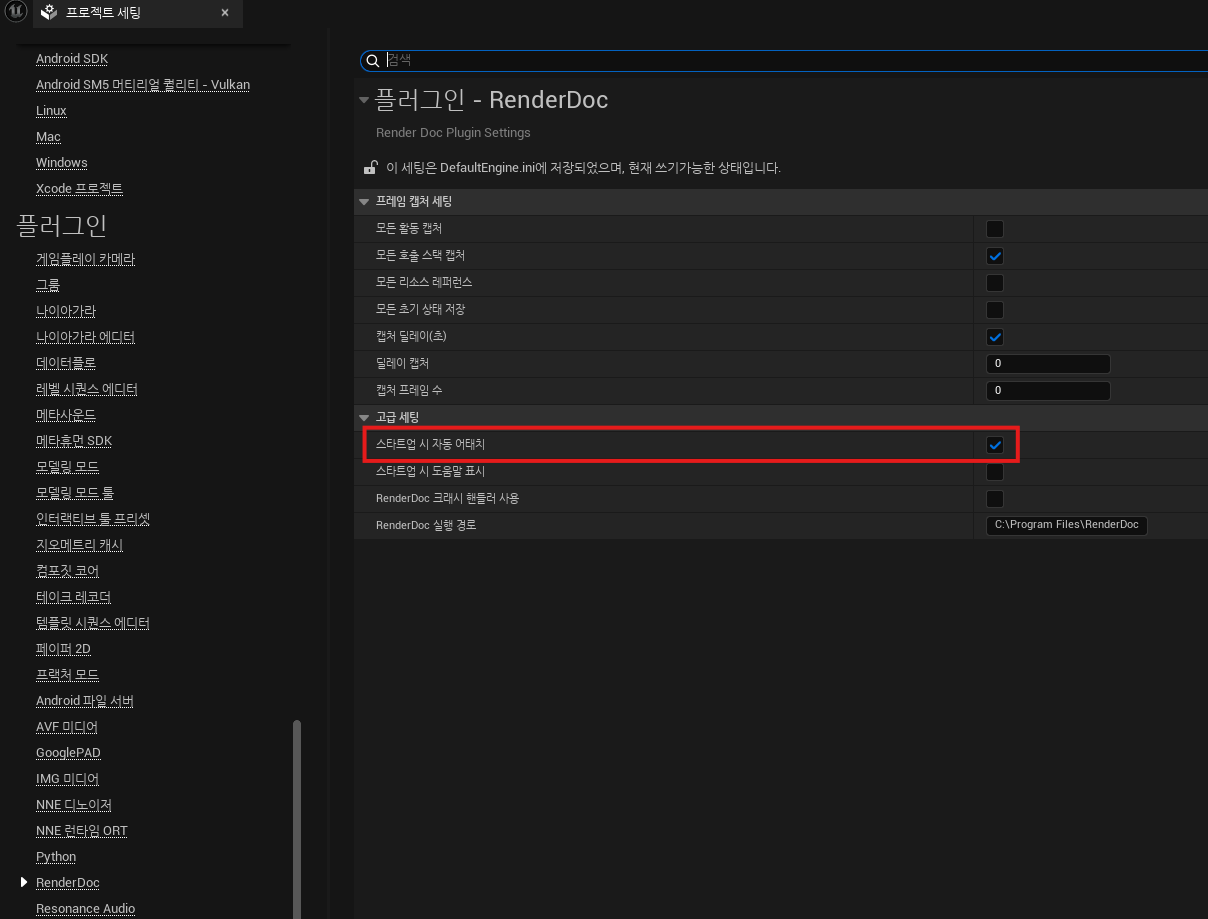Click the sidebar vertical scrollbar
The width and height of the screenshot is (1208, 919).
pos(296,819)
